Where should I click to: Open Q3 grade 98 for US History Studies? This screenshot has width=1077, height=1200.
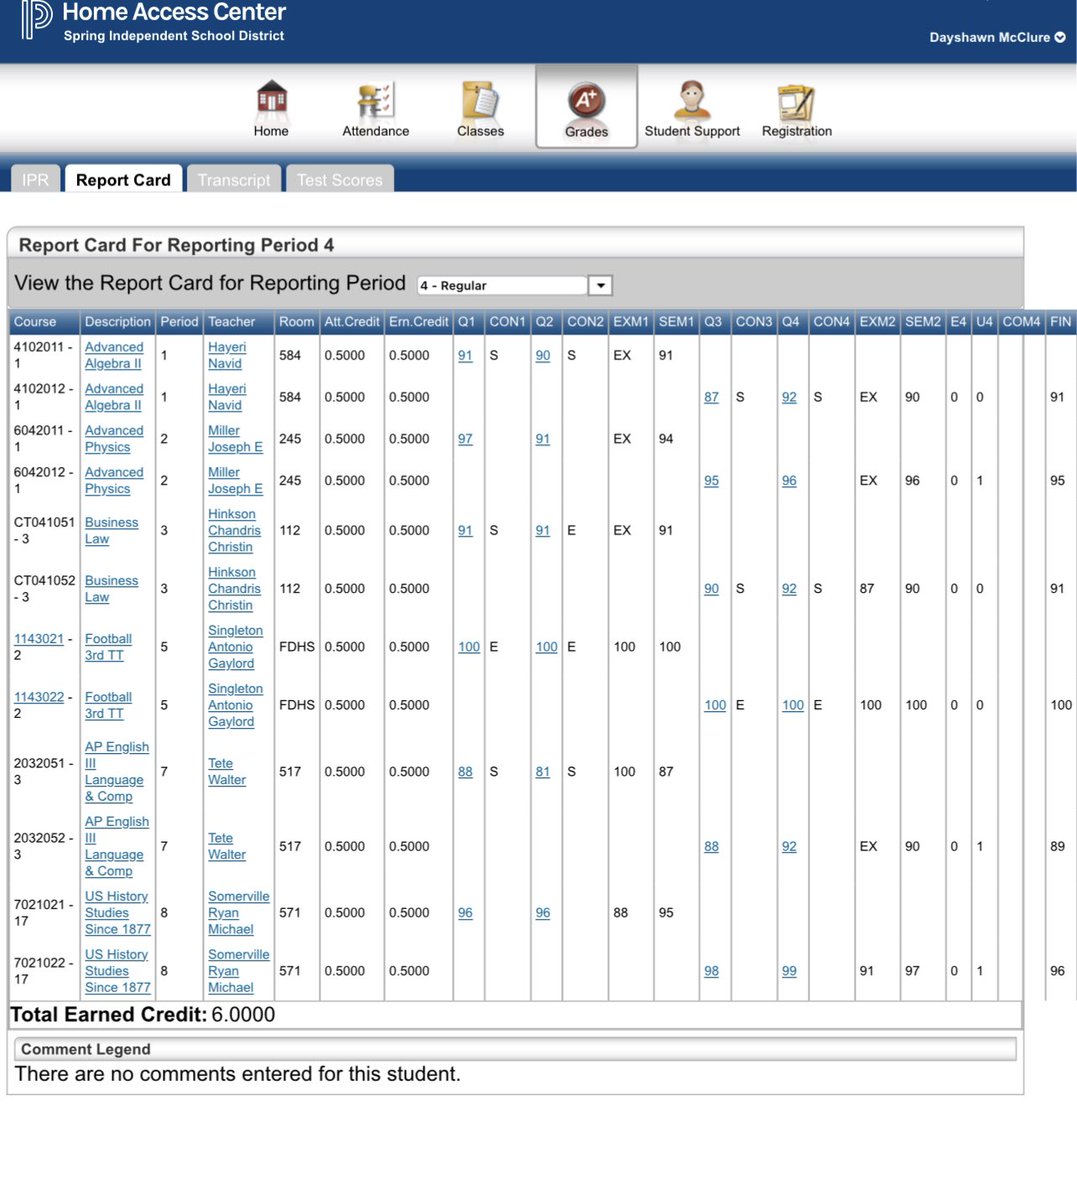point(711,971)
